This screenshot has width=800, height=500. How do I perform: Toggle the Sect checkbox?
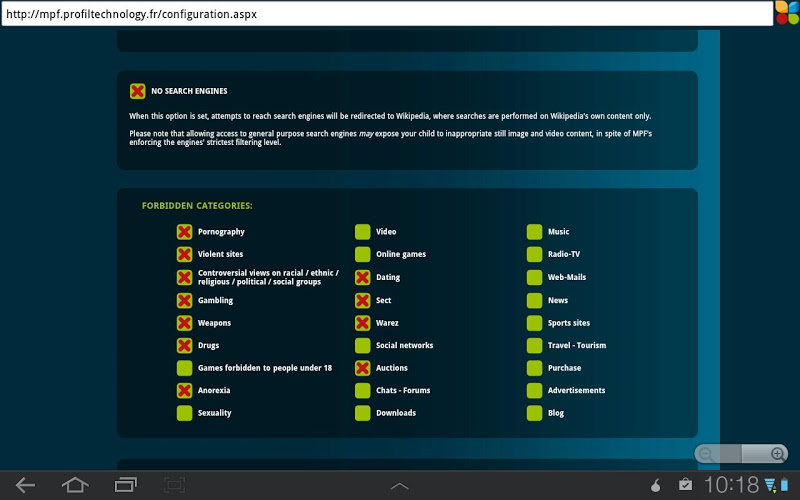click(362, 301)
